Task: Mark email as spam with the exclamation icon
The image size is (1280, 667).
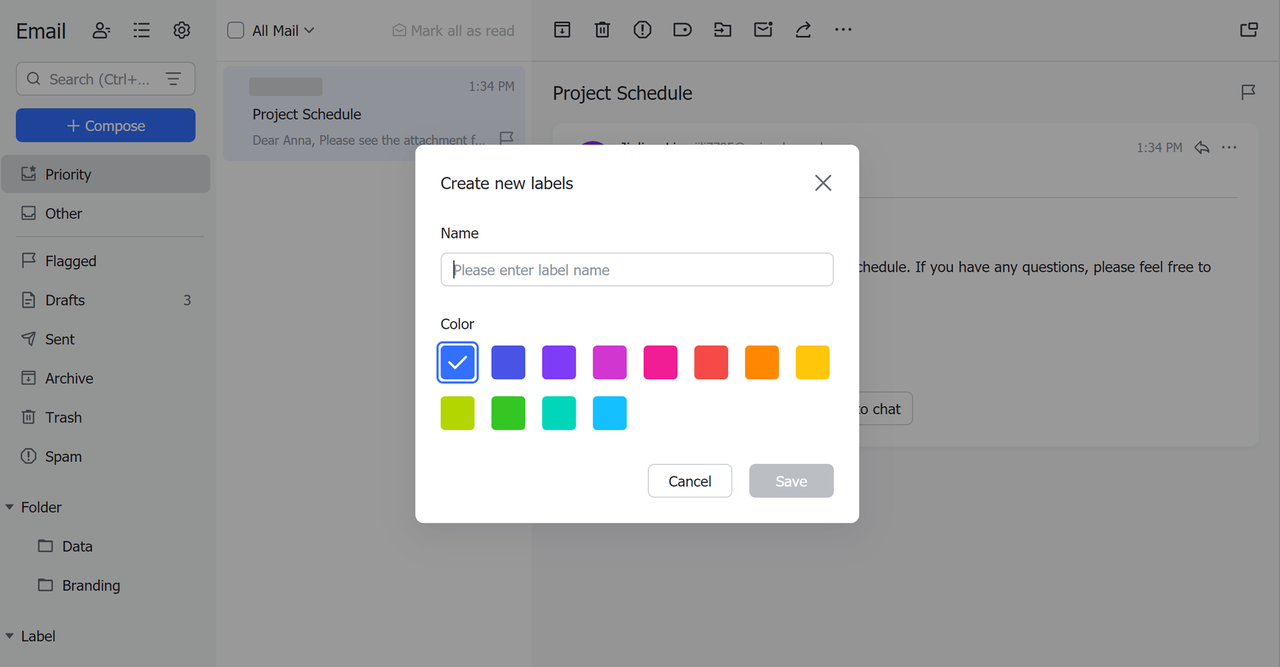Action: pos(642,30)
